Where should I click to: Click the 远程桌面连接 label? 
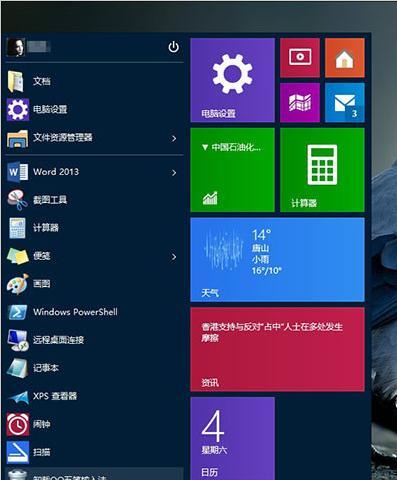58,340
